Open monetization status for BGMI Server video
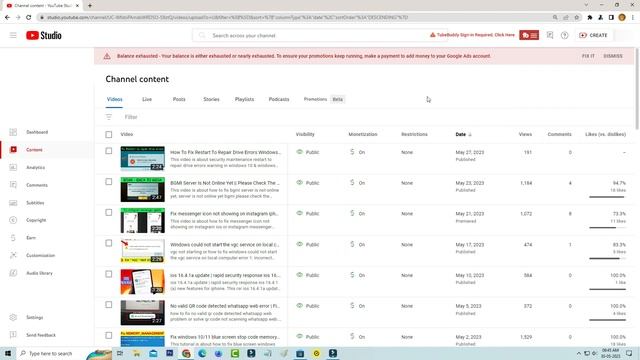640x360 pixels. (x=357, y=183)
